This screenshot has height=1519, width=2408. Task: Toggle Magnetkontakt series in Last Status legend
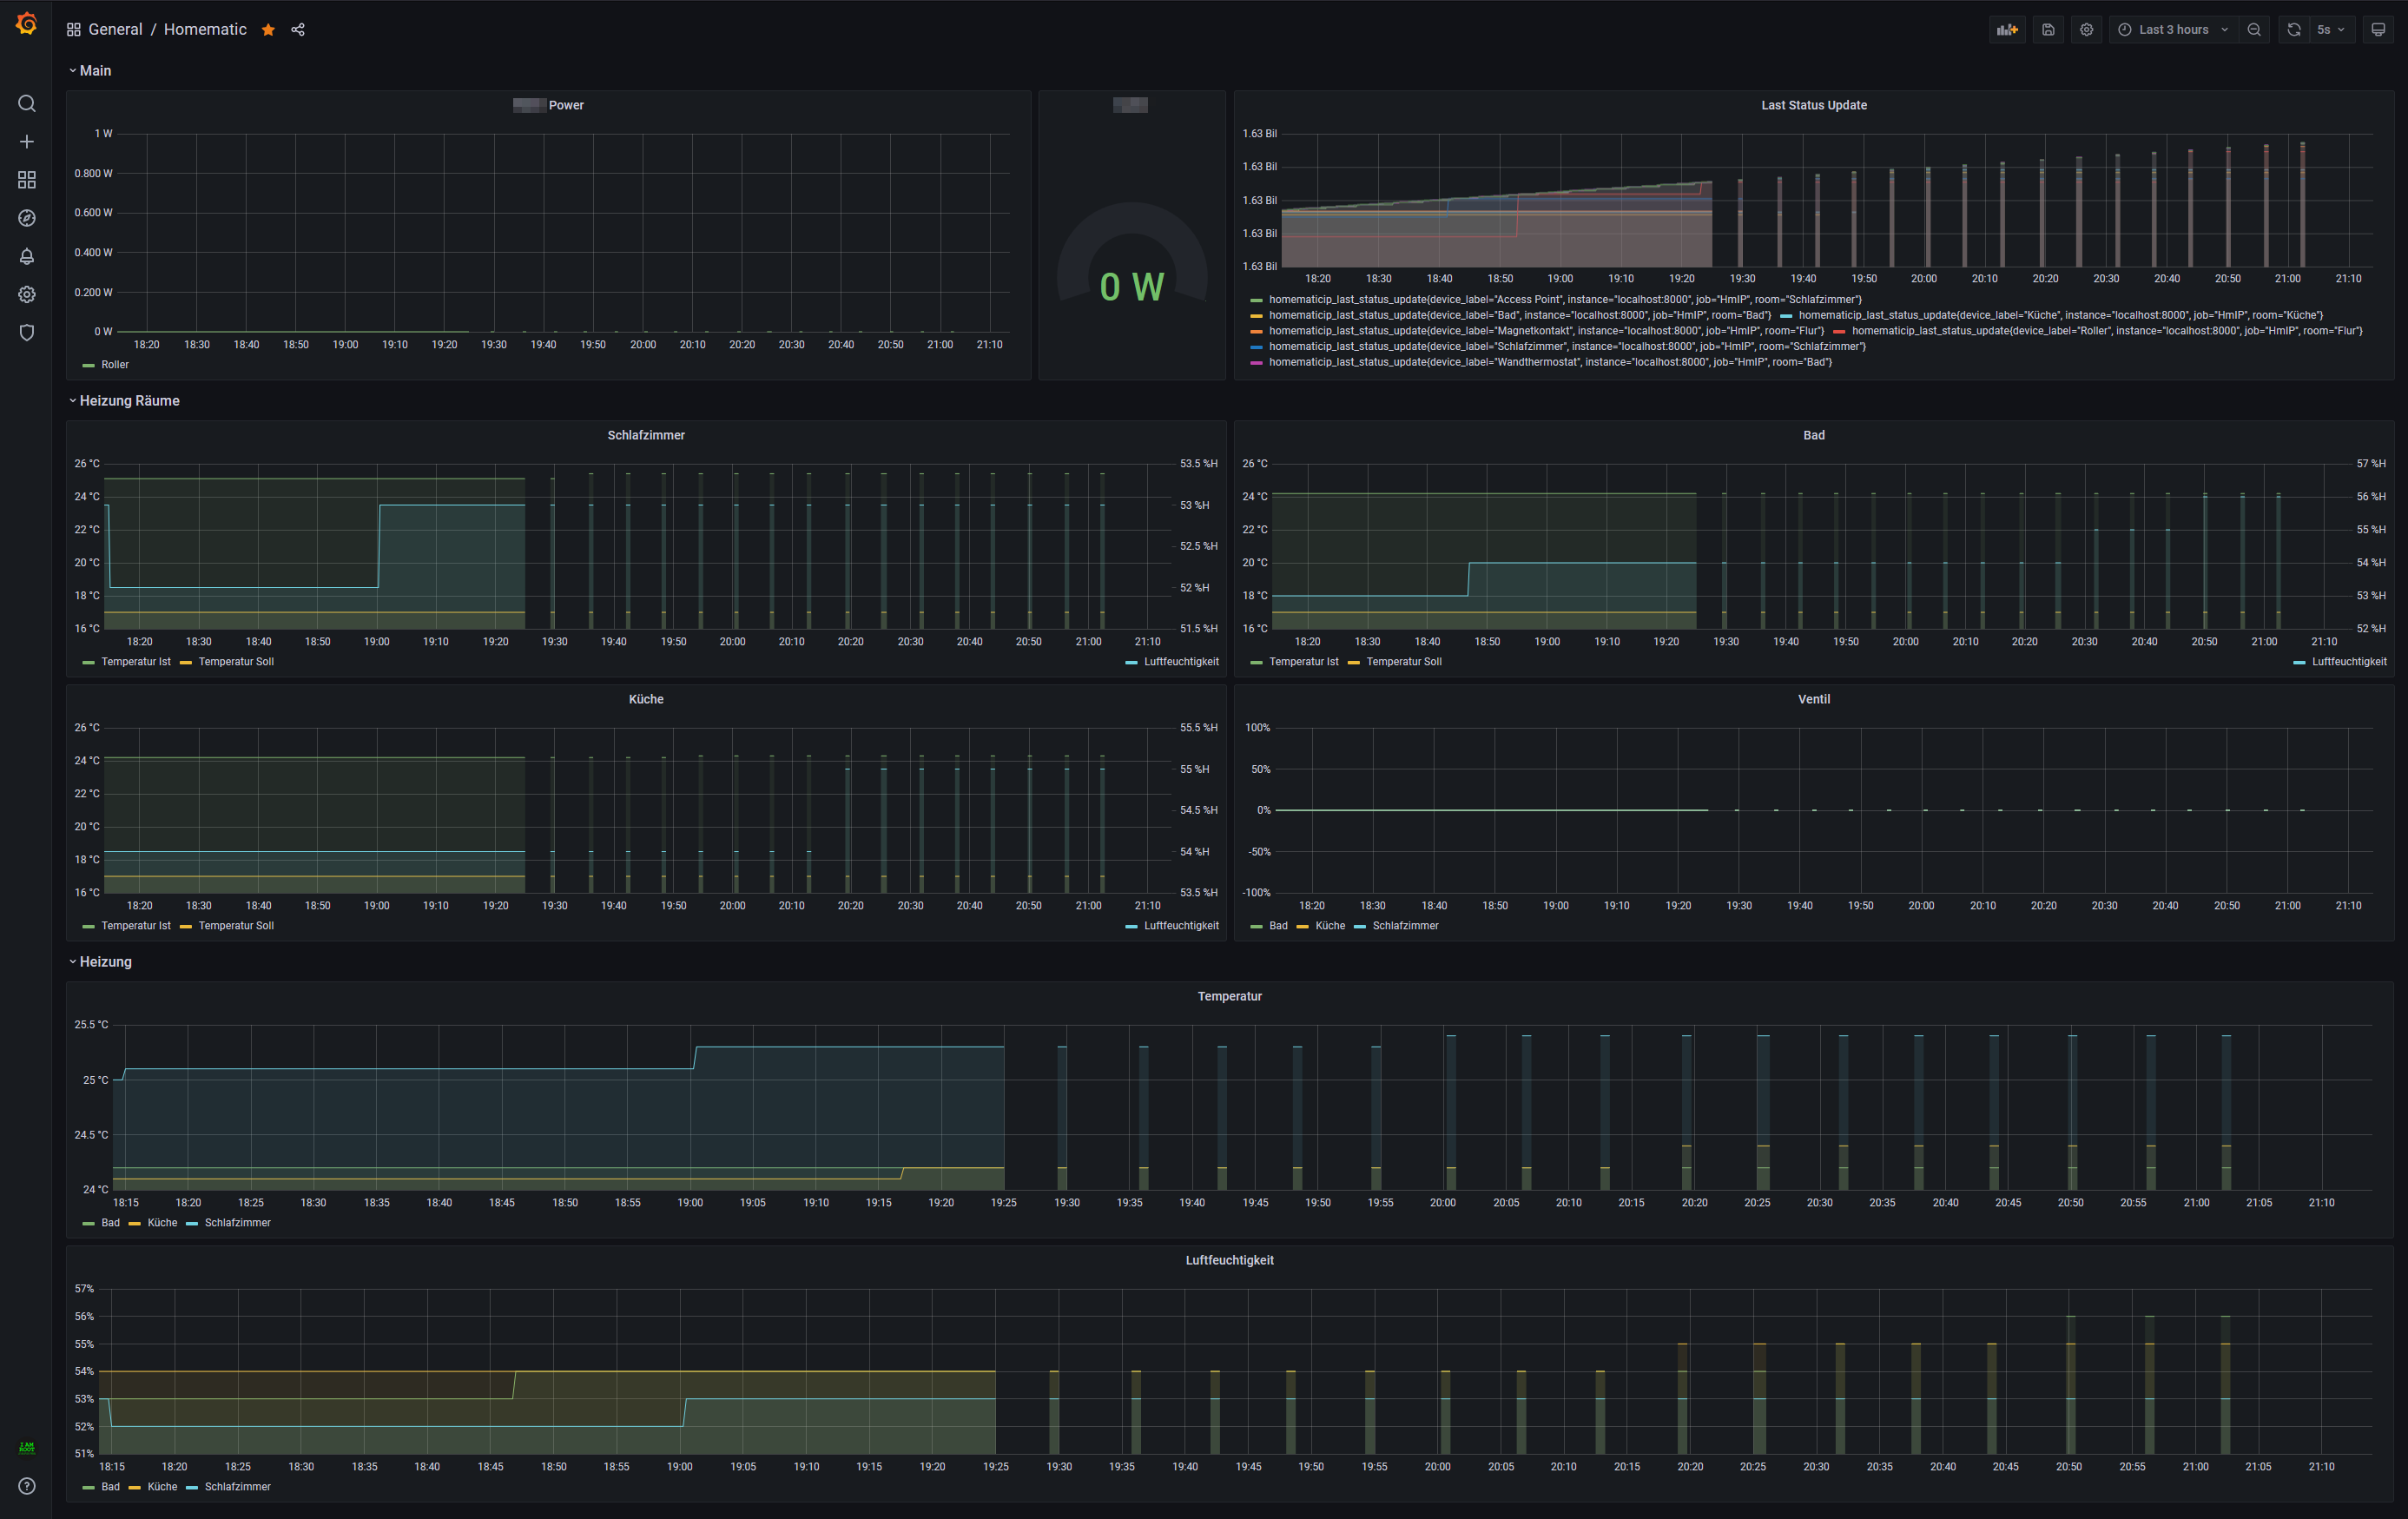(1546, 331)
